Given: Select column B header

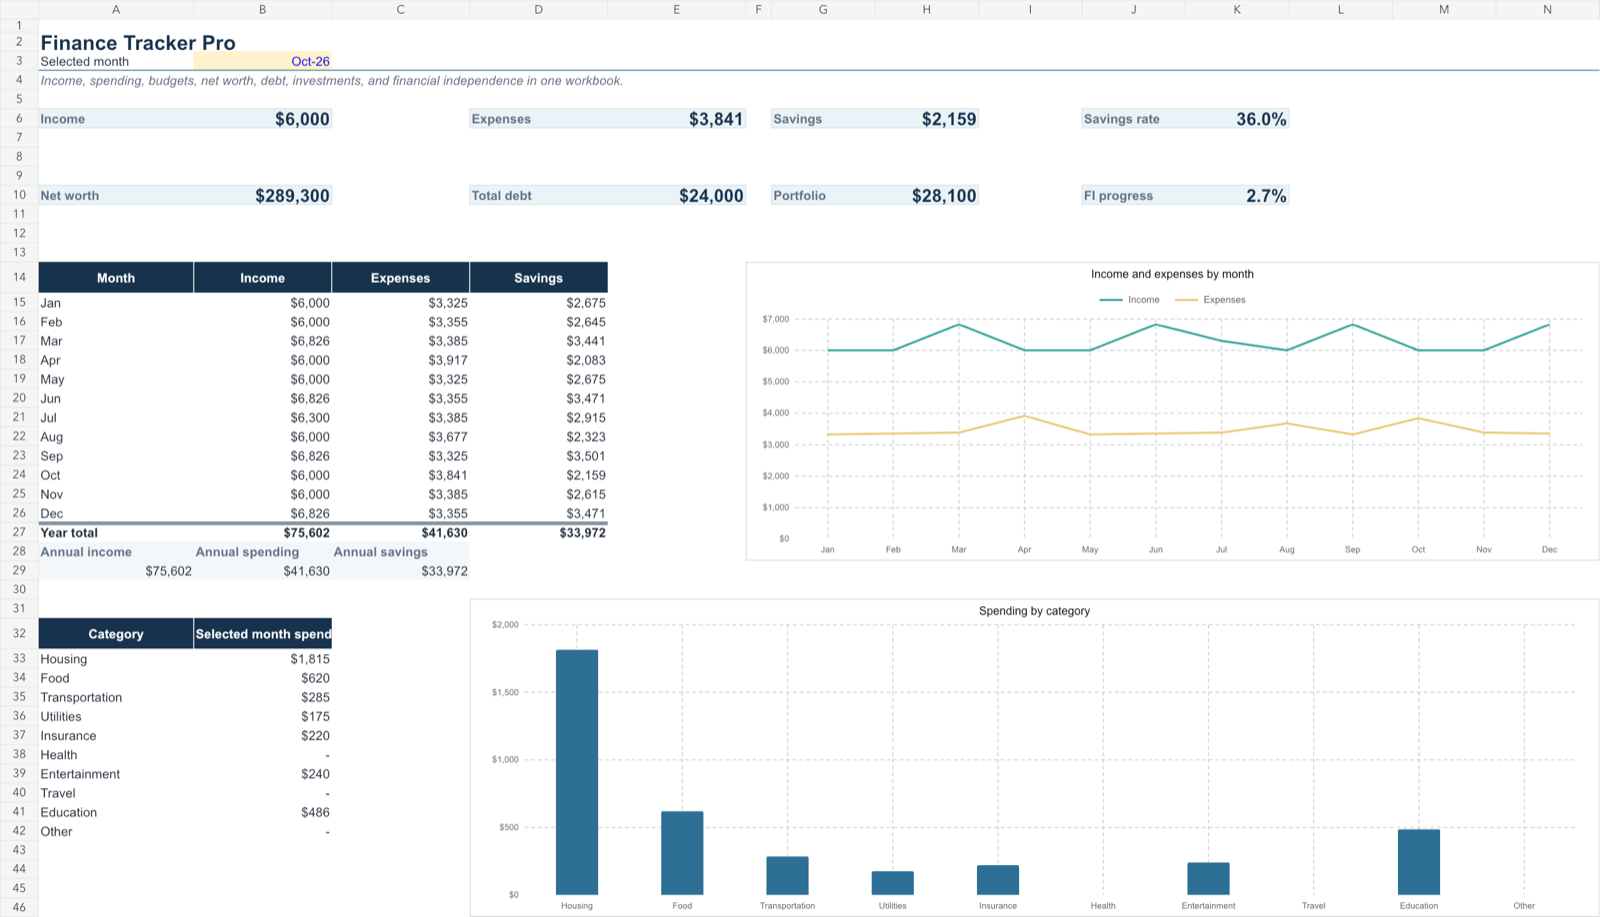Looking at the screenshot, I should tap(263, 9).
